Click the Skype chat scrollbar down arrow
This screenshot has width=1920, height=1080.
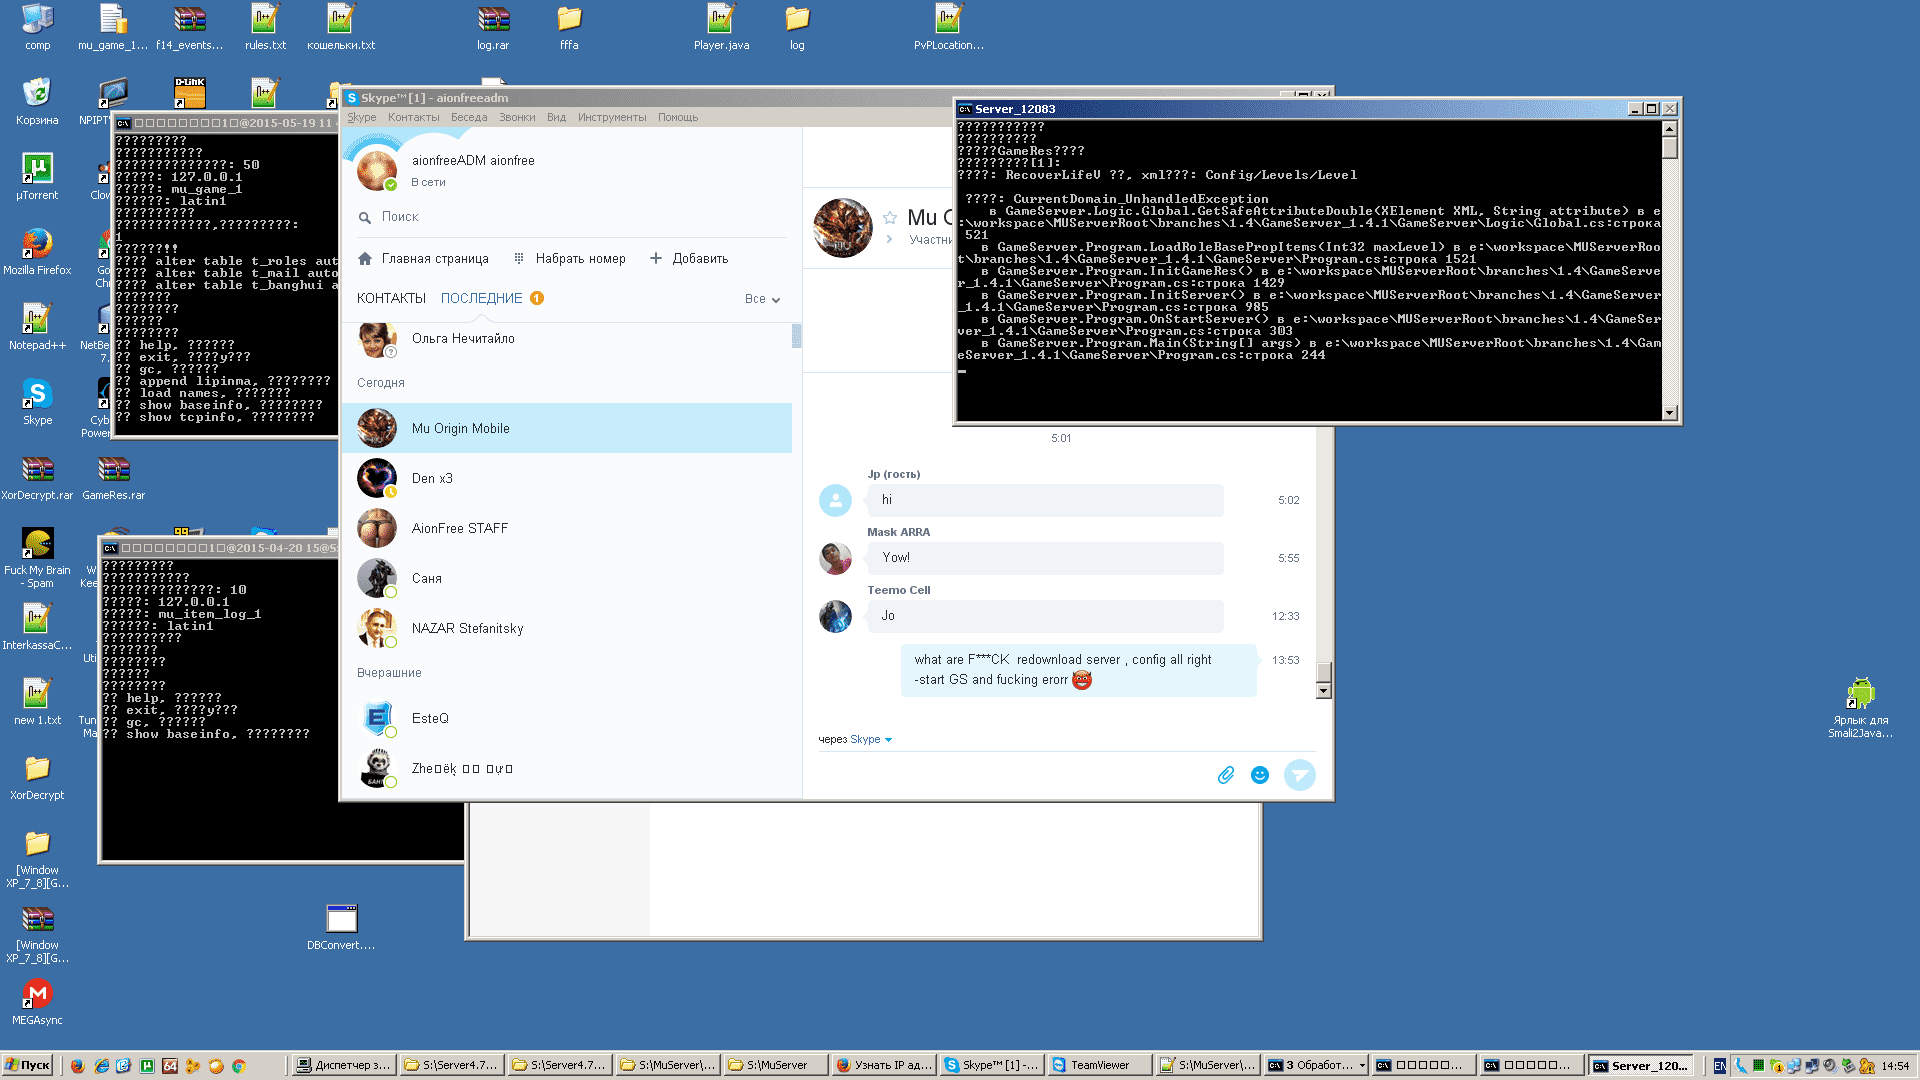[1323, 691]
